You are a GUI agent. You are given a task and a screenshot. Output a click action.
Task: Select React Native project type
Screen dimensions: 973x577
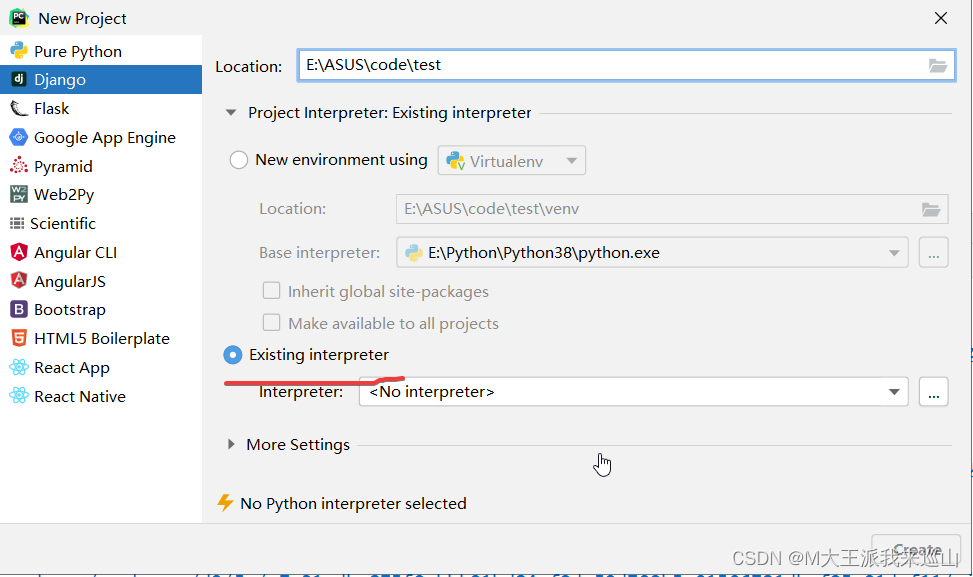(x=101, y=396)
